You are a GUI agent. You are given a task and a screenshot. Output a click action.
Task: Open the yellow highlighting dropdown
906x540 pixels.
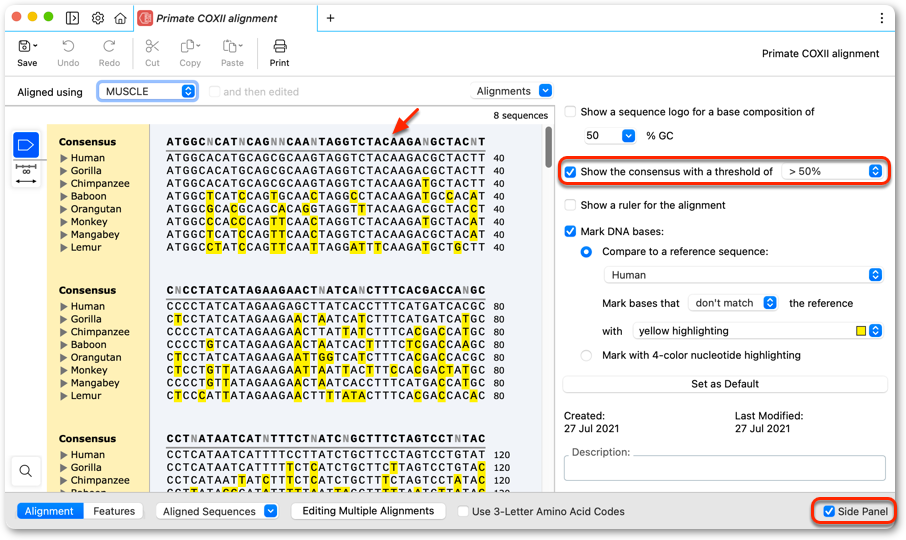click(758, 331)
